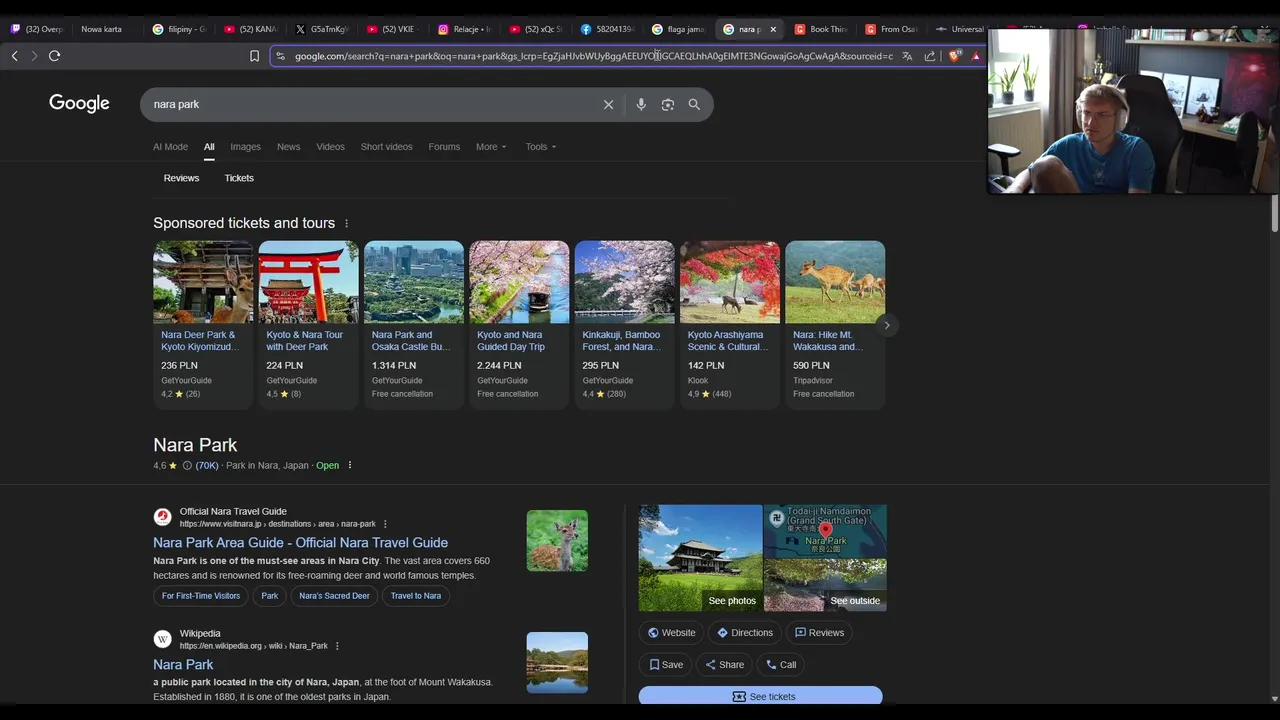Viewport: 1280px width, 720px height.
Task: Go to Google homepage via logo
Action: (79, 103)
